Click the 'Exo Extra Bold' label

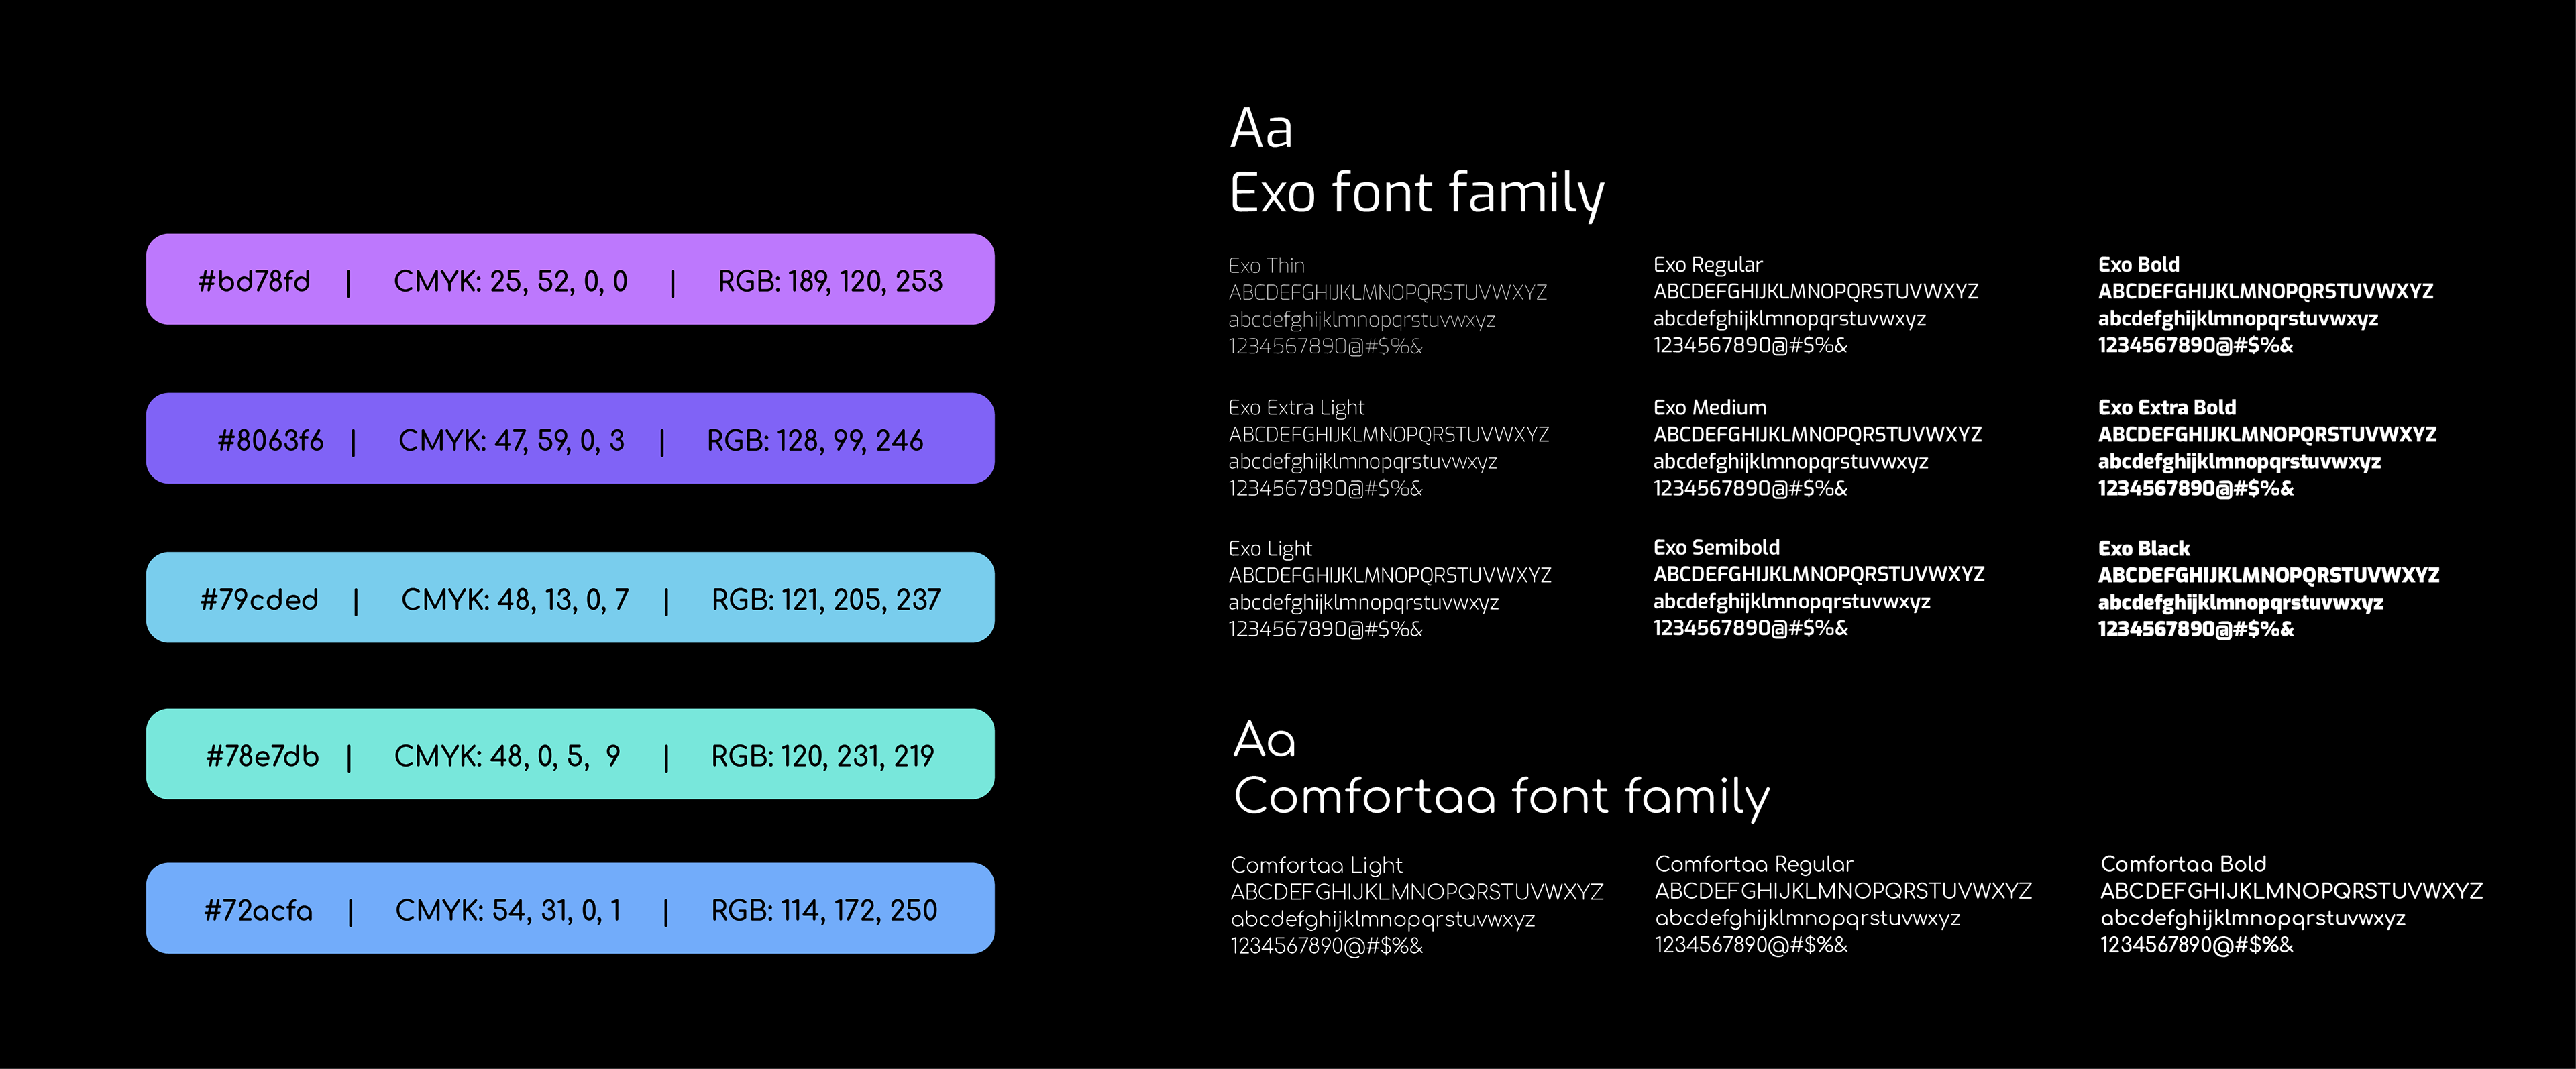pyautogui.click(x=2167, y=408)
